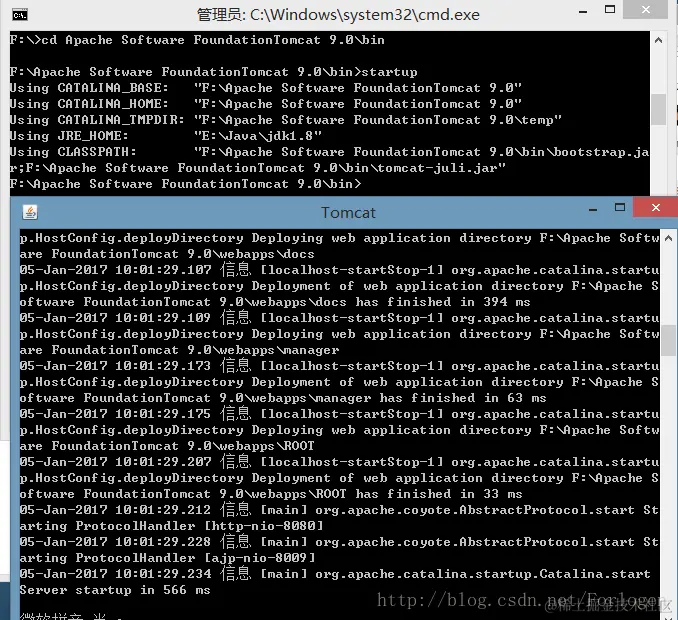Click the 'FoundationTomcat 9.0\webapps\manager' path line

pyautogui.click(x=179, y=350)
